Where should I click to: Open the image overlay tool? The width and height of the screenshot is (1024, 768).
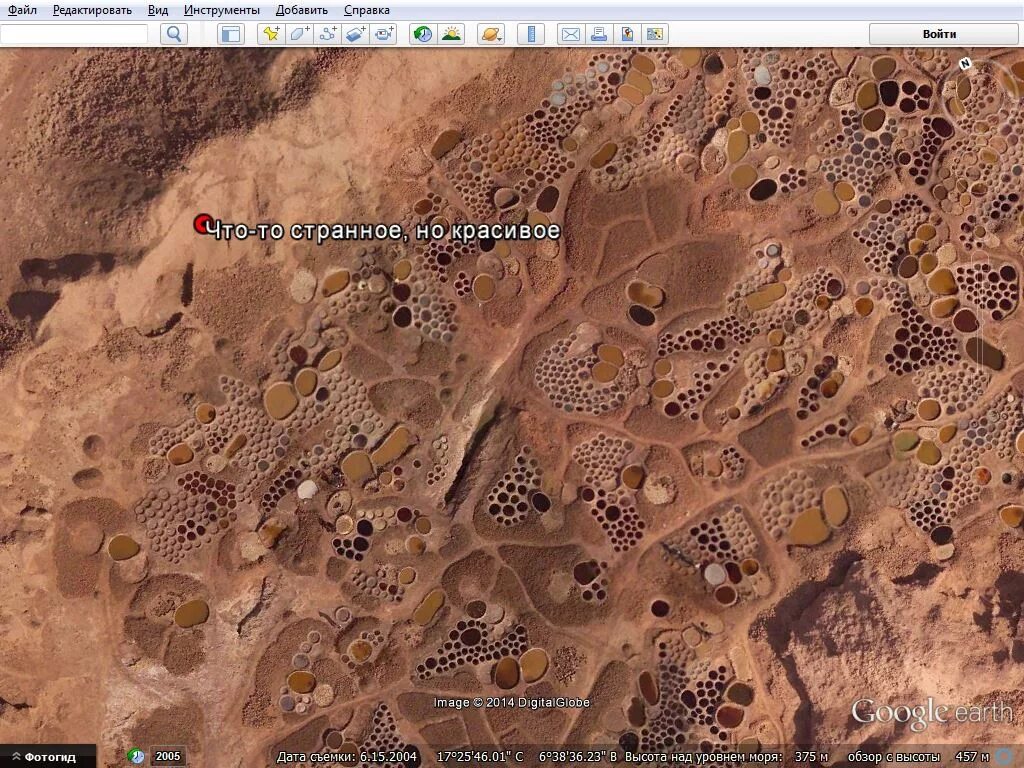(x=355, y=34)
